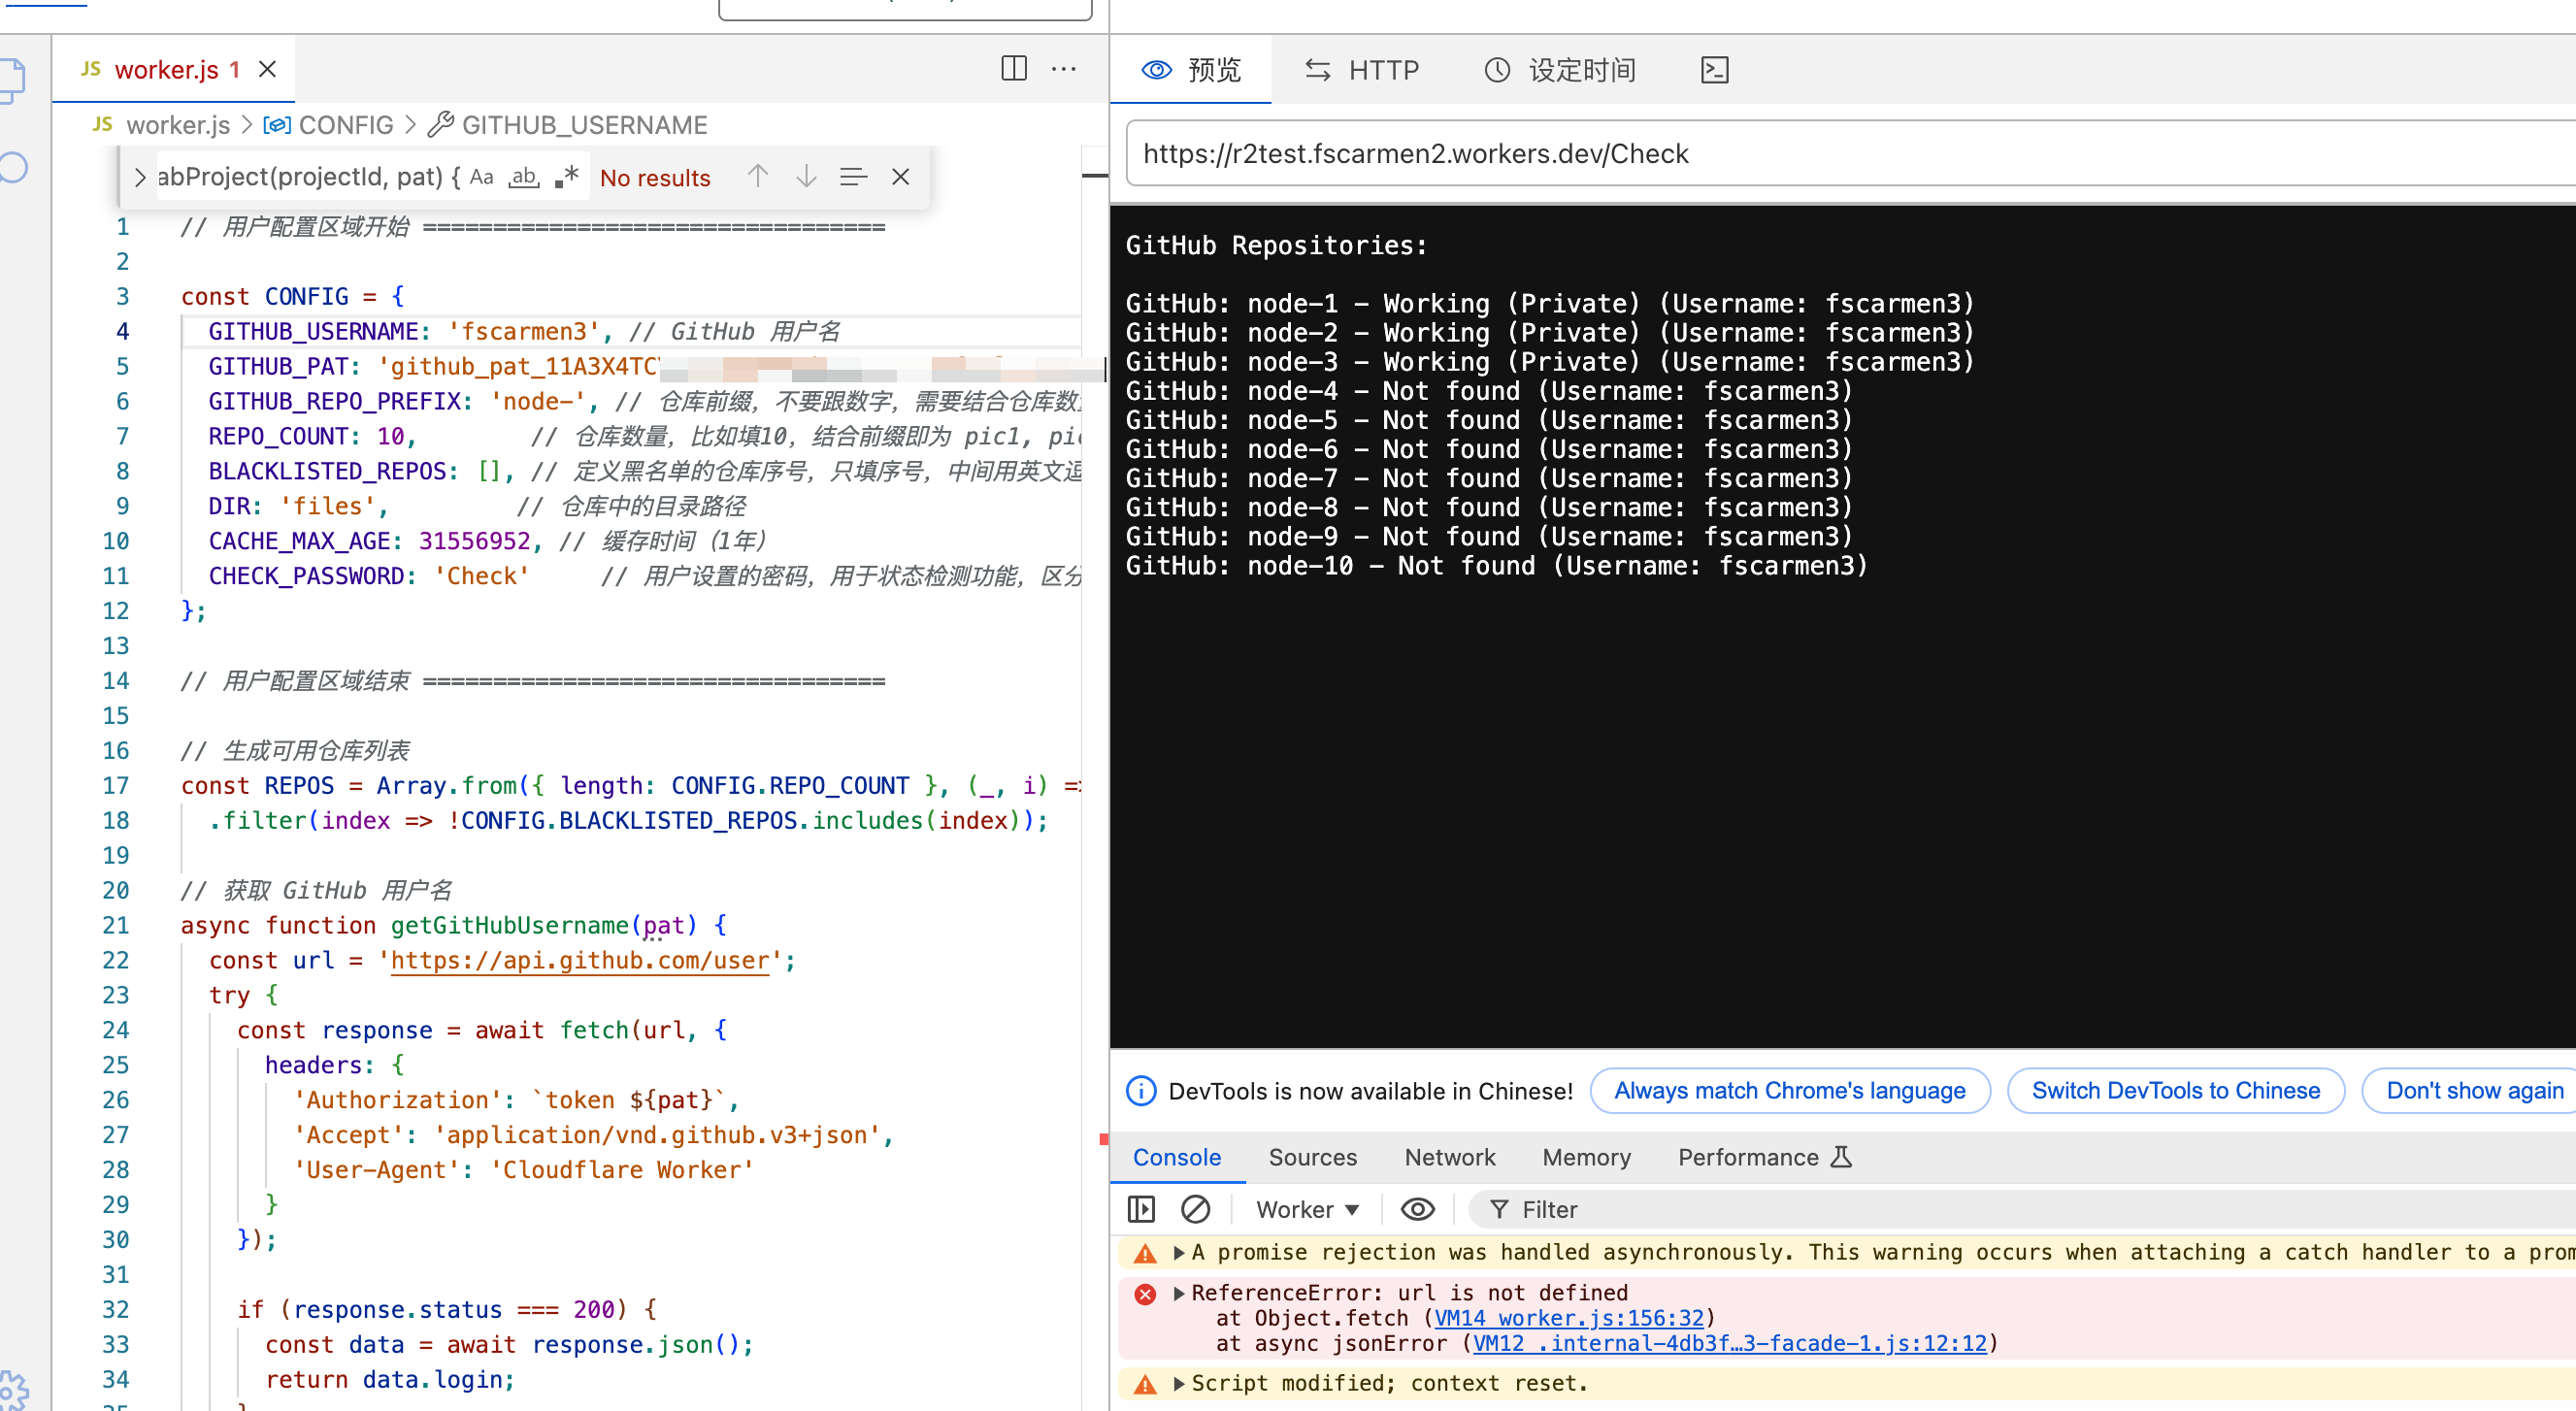The height and width of the screenshot is (1411, 2576).
Task: Click Switch DevTools to Chinese
Action: coord(2175,1090)
